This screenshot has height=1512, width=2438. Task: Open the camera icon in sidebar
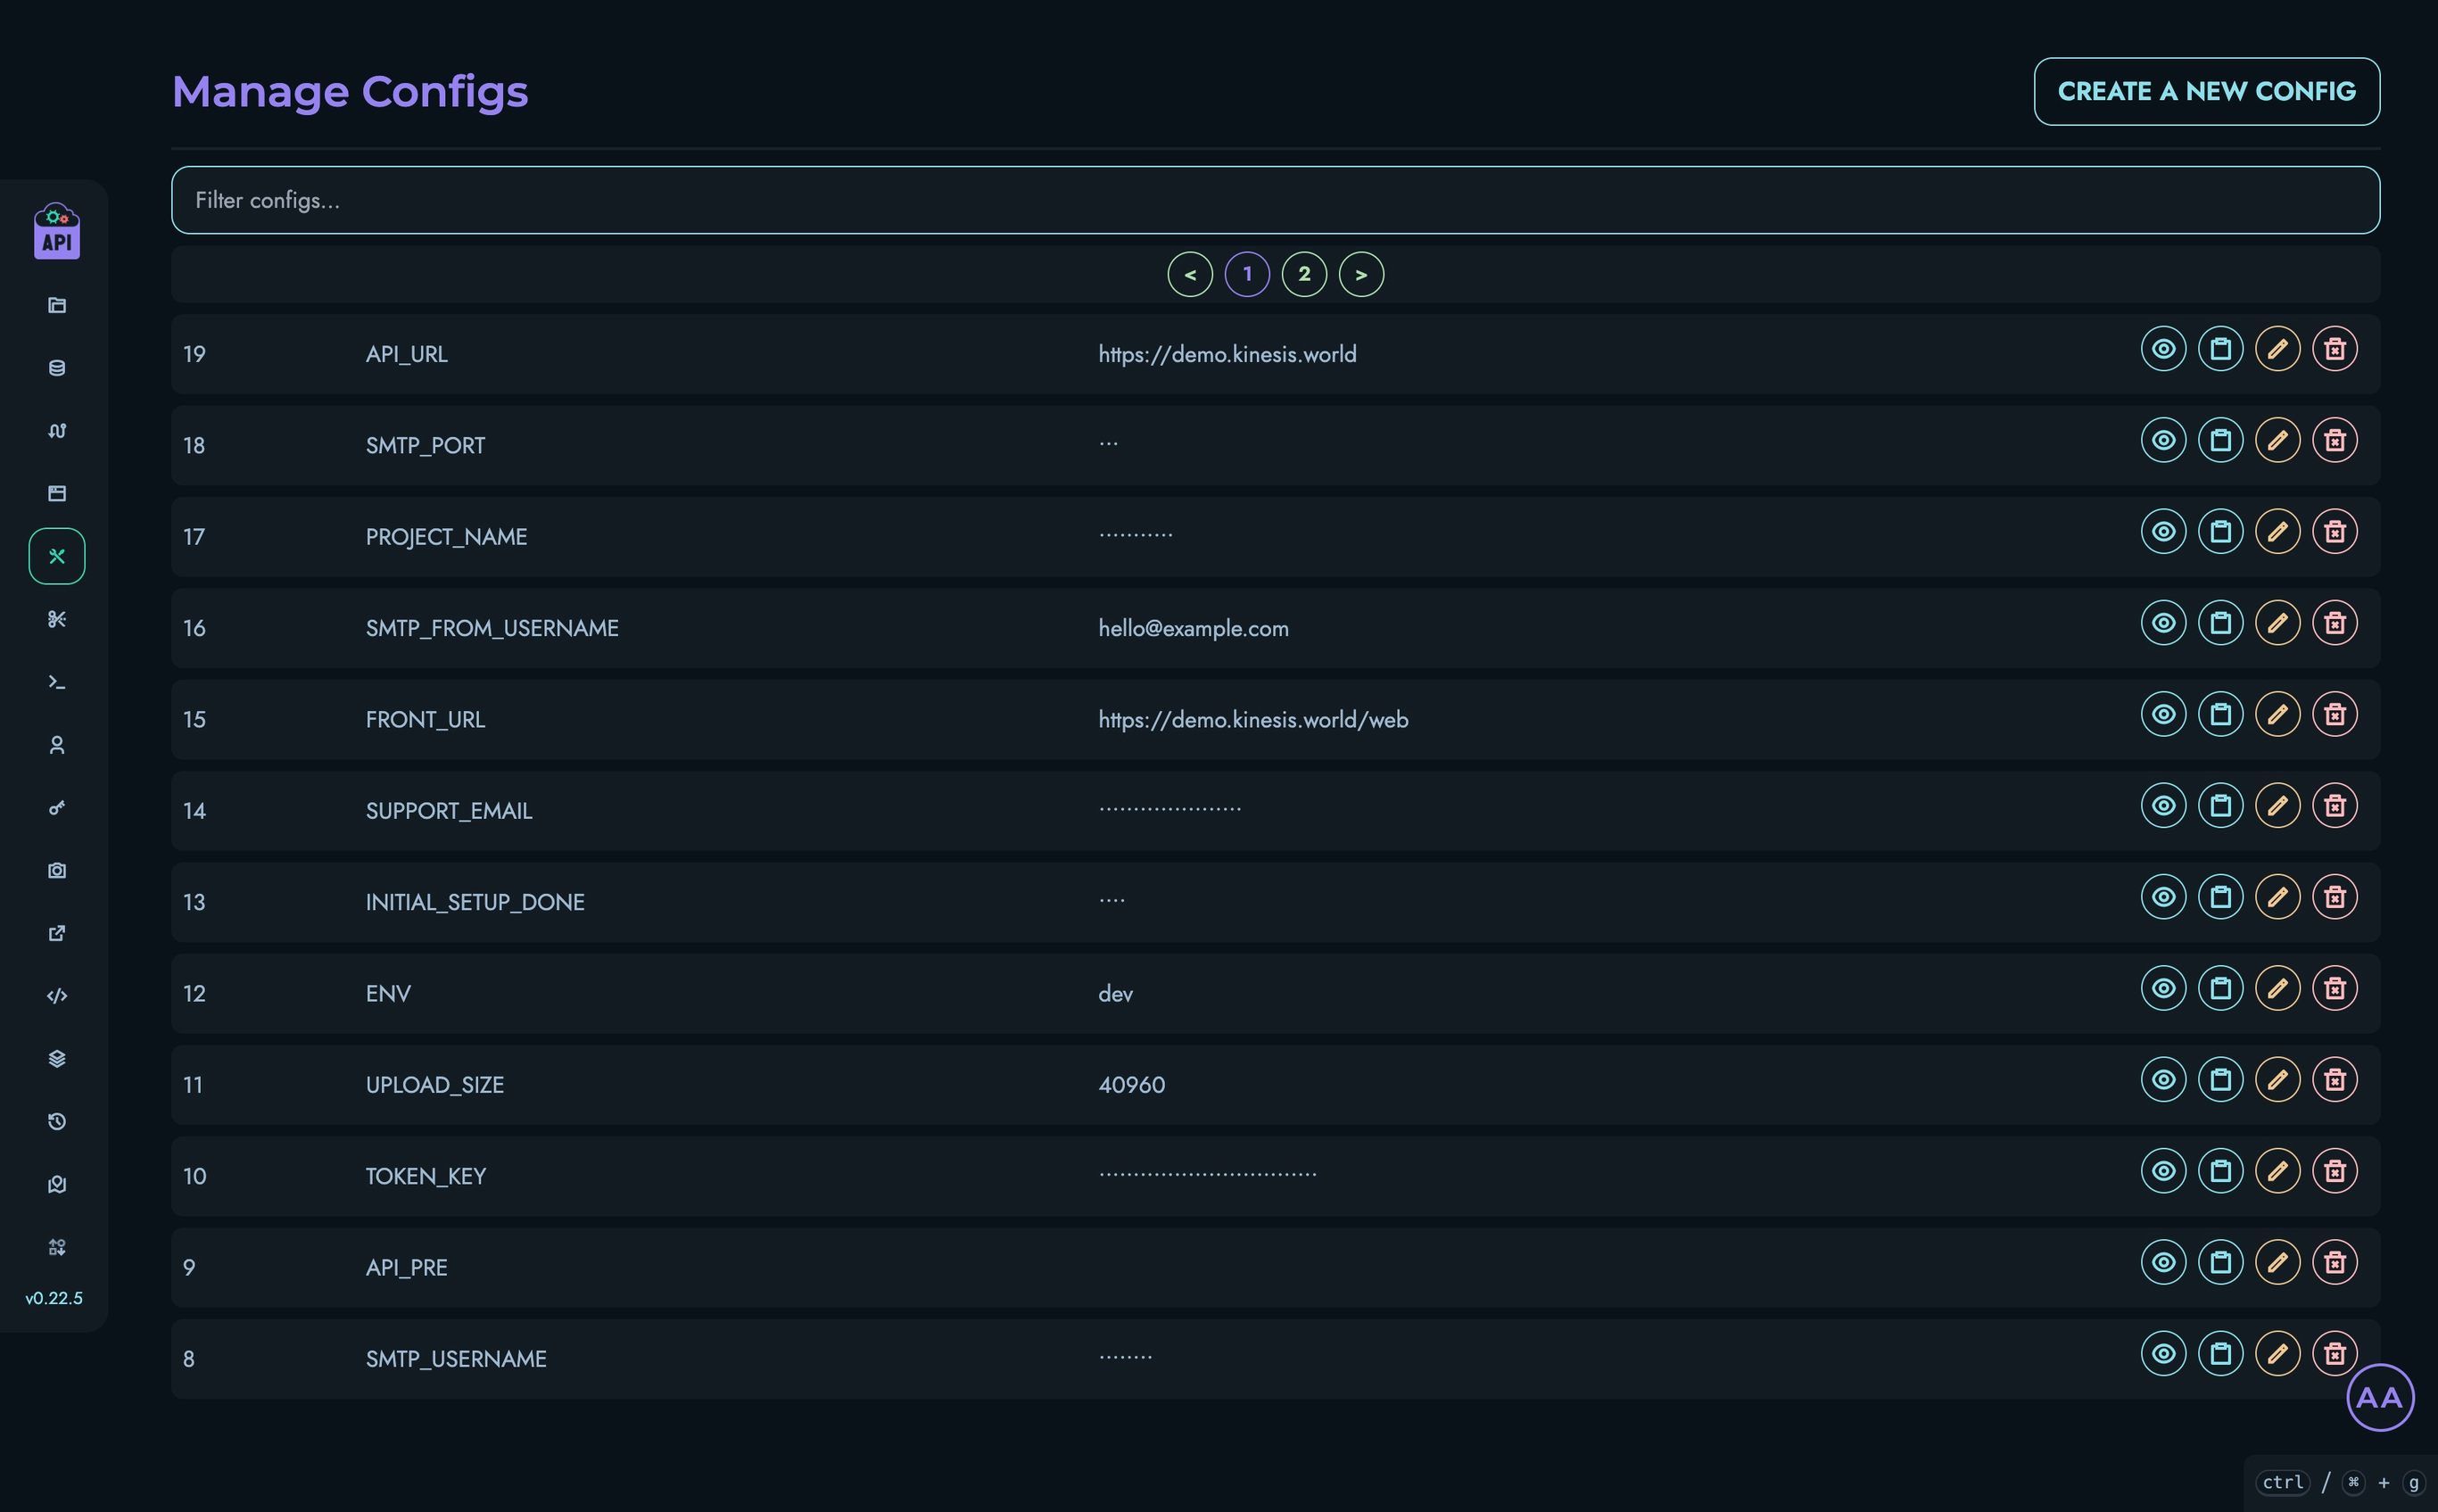click(x=57, y=870)
